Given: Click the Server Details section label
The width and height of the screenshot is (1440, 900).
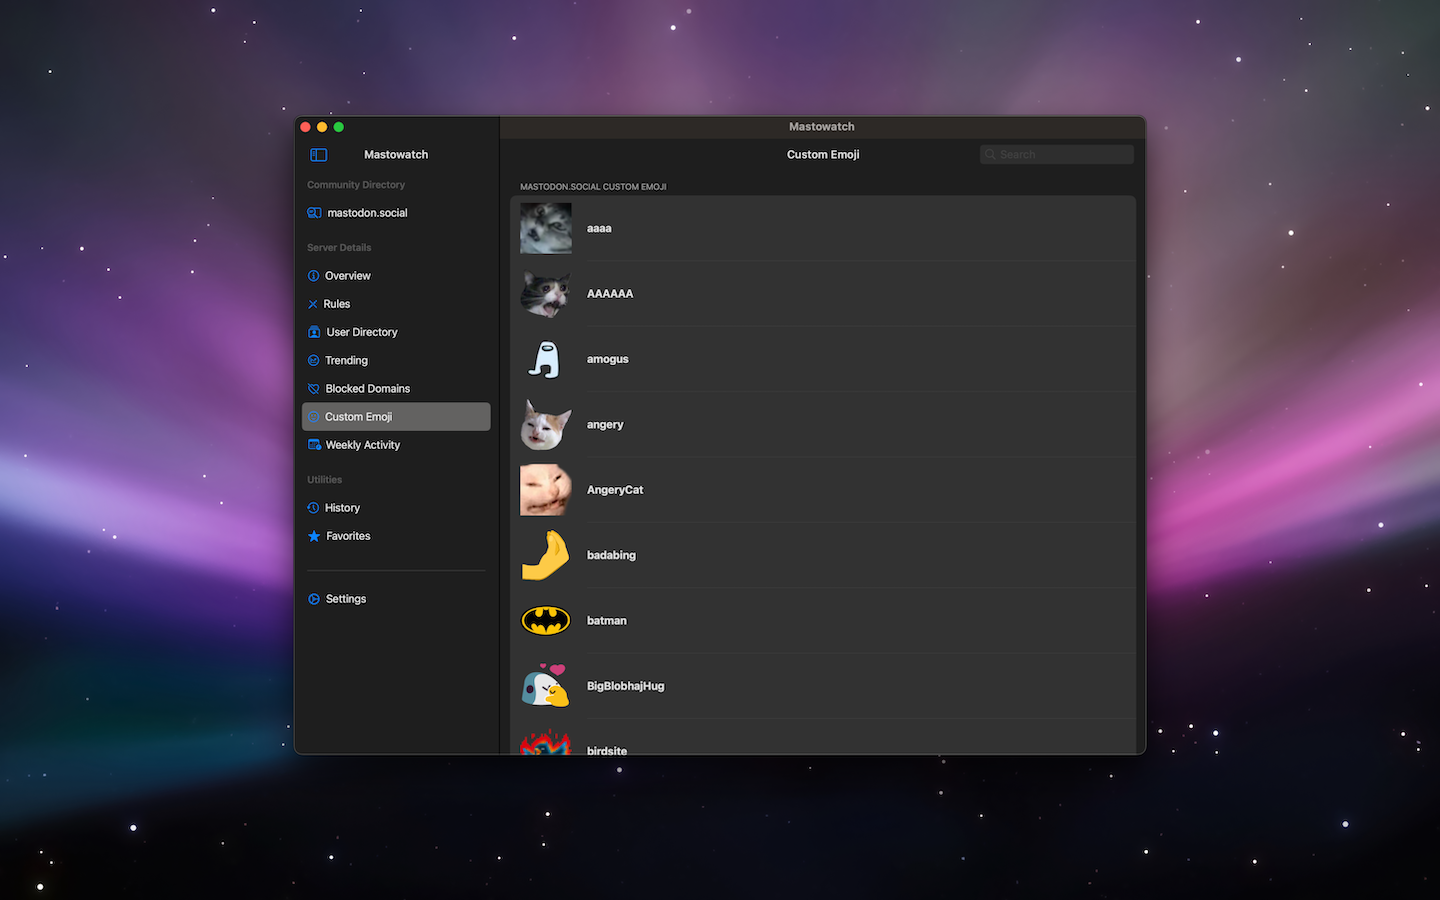Looking at the screenshot, I should pyautogui.click(x=339, y=248).
